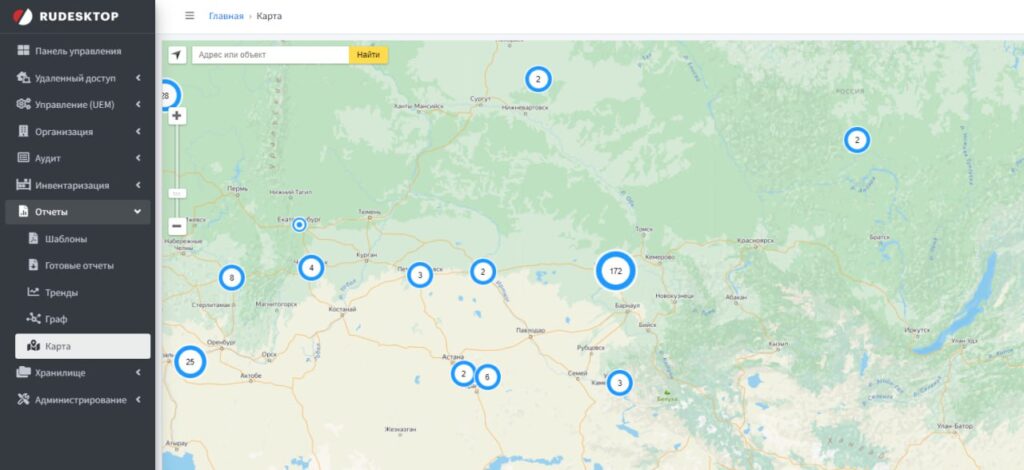Viewport: 1024px width, 470px height.
Task: Zoom out with the map minus button
Action: 177,226
